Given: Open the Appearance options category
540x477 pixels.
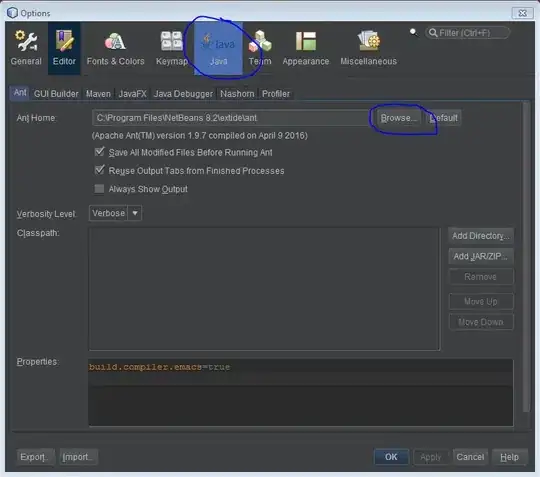Looking at the screenshot, I should click(x=305, y=48).
